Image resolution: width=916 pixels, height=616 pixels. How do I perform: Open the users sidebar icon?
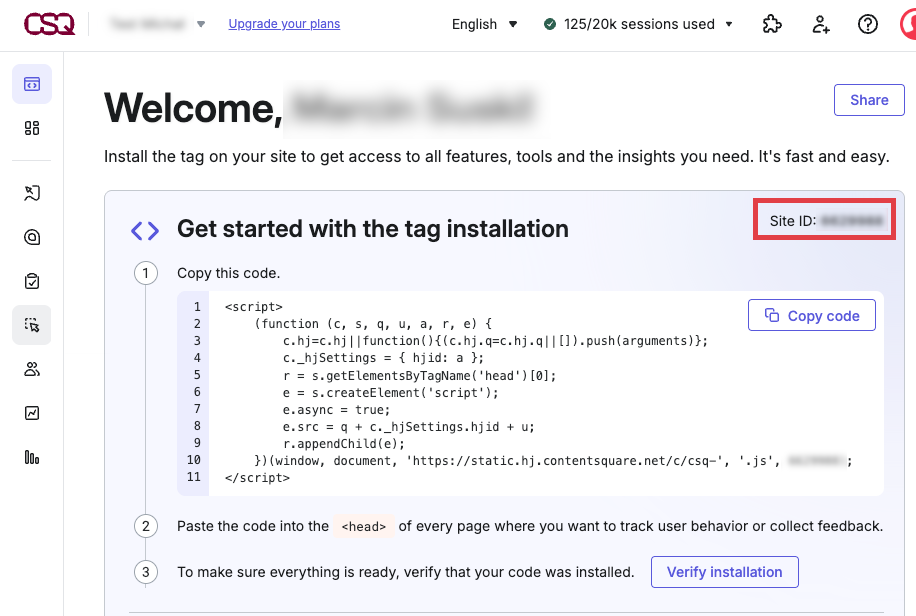point(32,369)
